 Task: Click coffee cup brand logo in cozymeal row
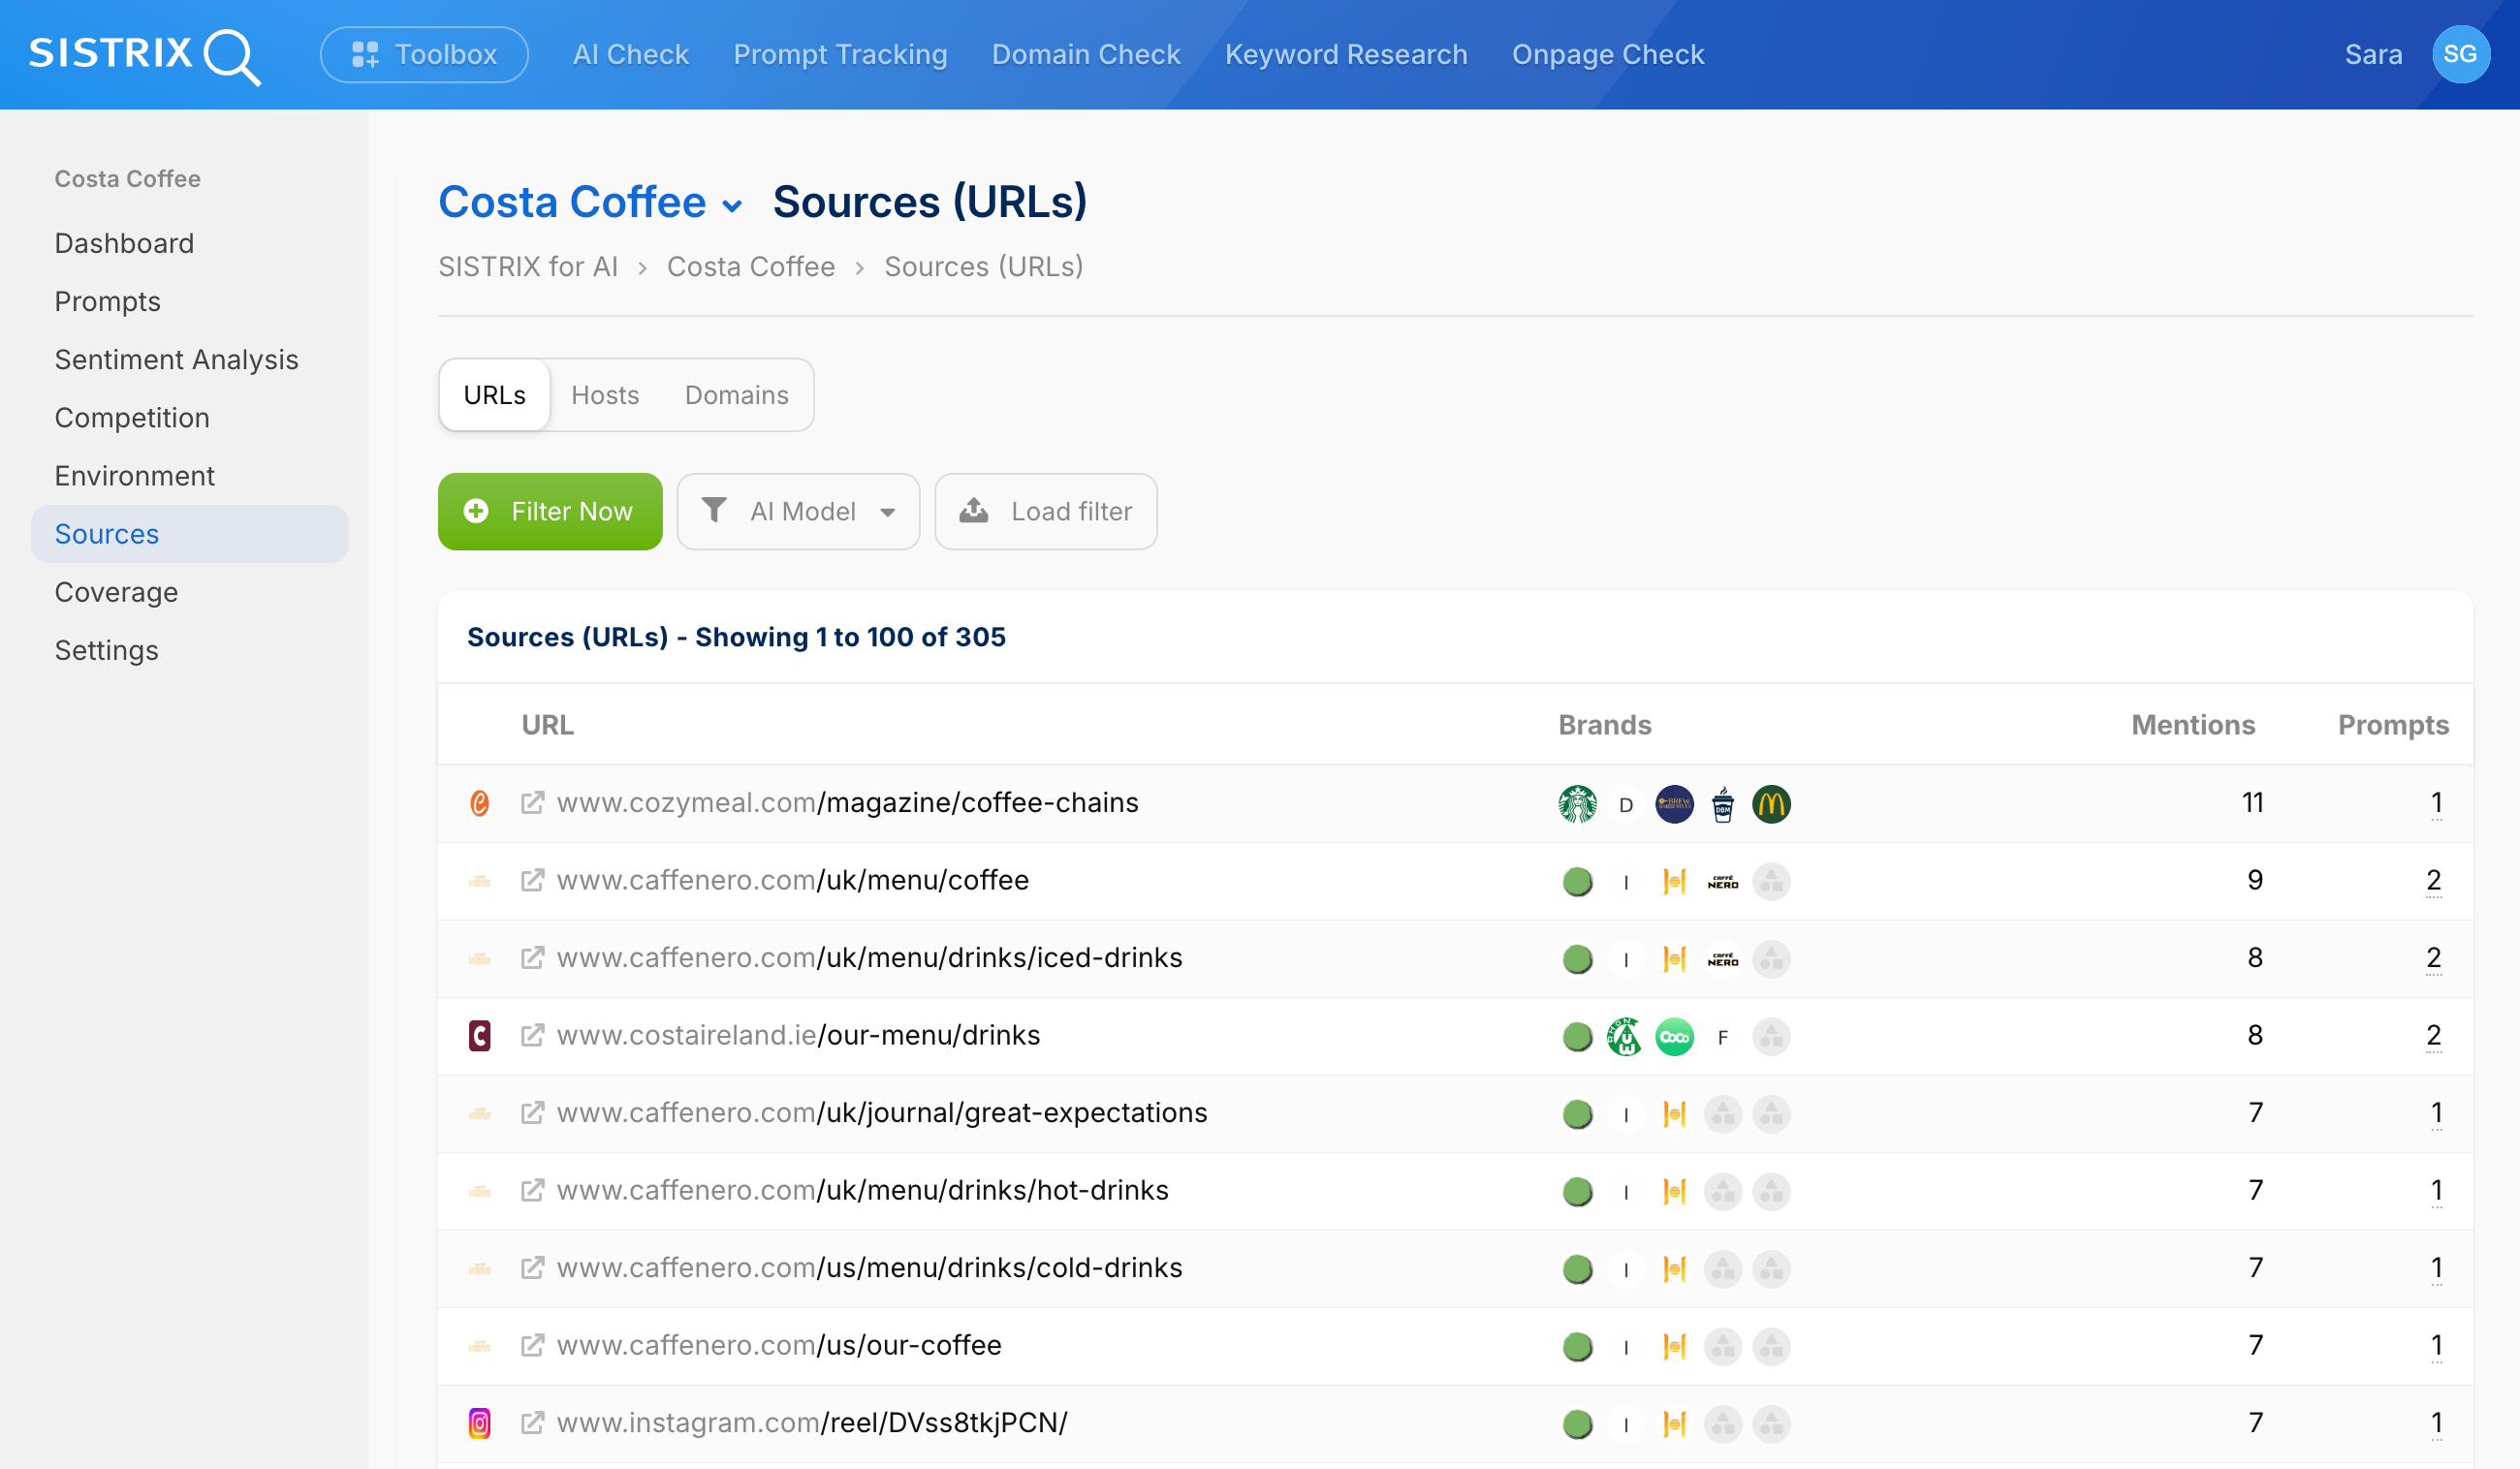pos(1723,804)
